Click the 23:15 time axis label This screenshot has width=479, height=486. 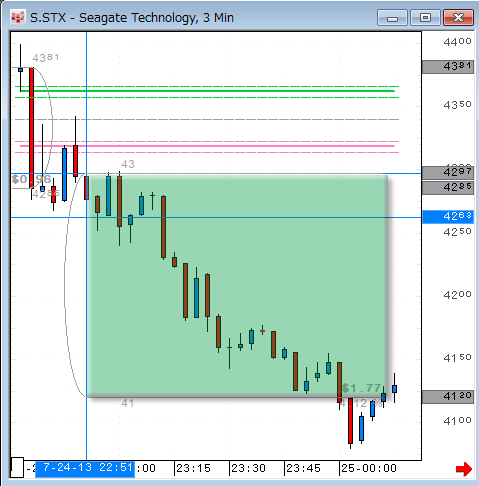[193, 468]
